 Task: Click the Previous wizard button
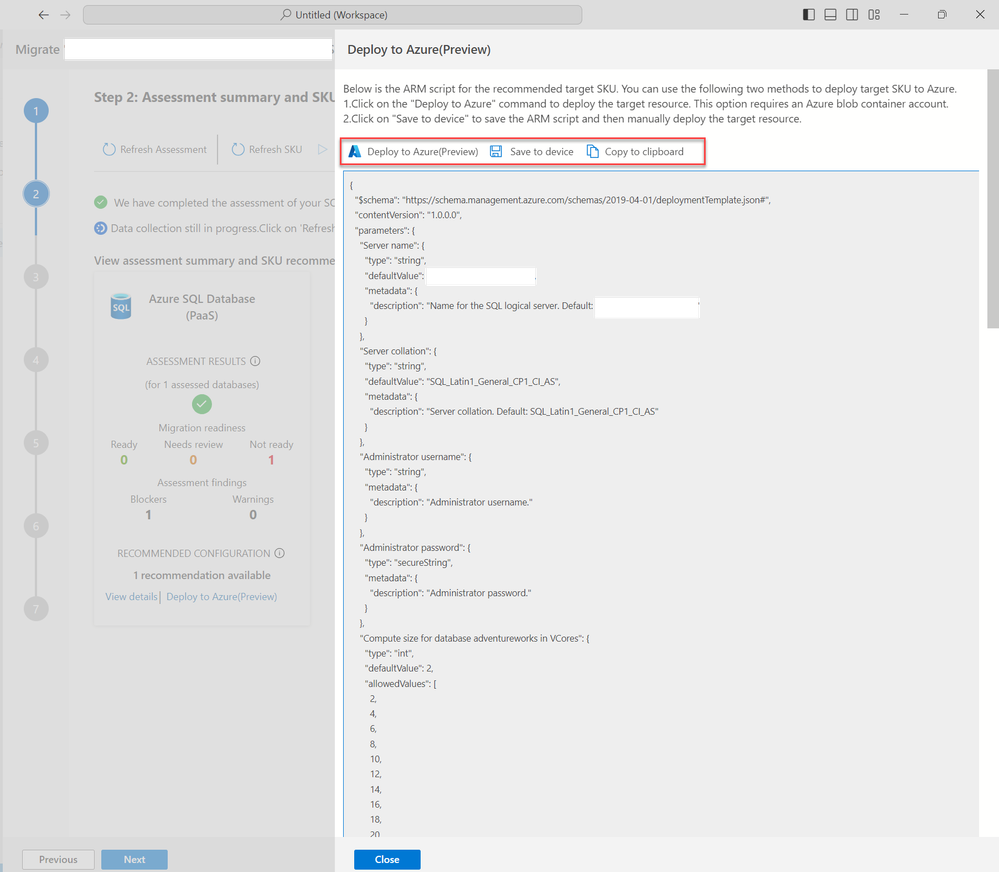(x=58, y=859)
